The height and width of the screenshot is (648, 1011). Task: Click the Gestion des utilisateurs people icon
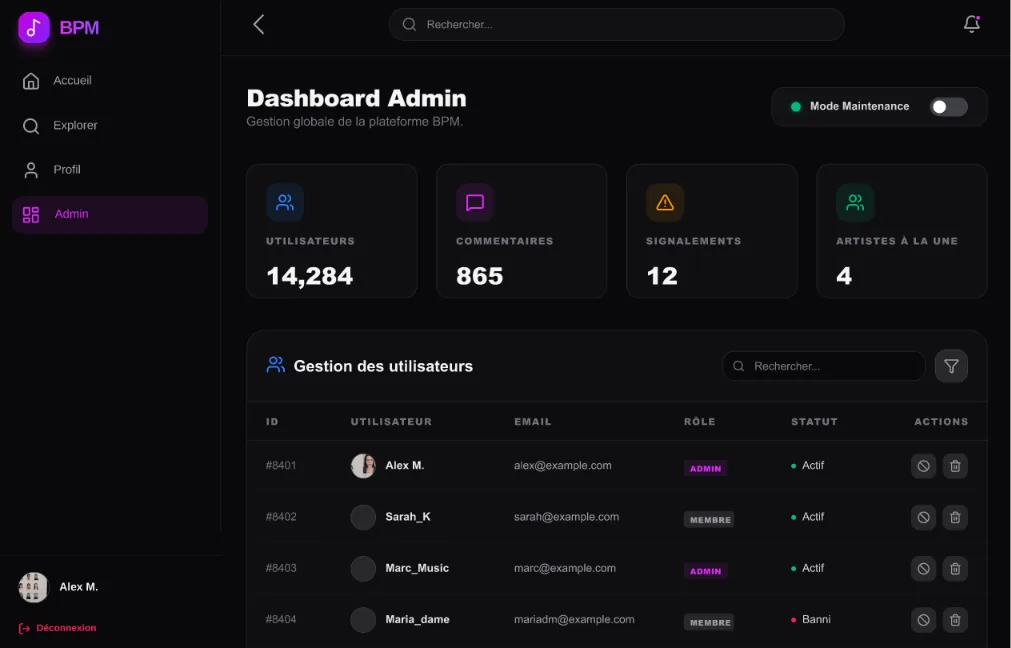pyautogui.click(x=275, y=365)
